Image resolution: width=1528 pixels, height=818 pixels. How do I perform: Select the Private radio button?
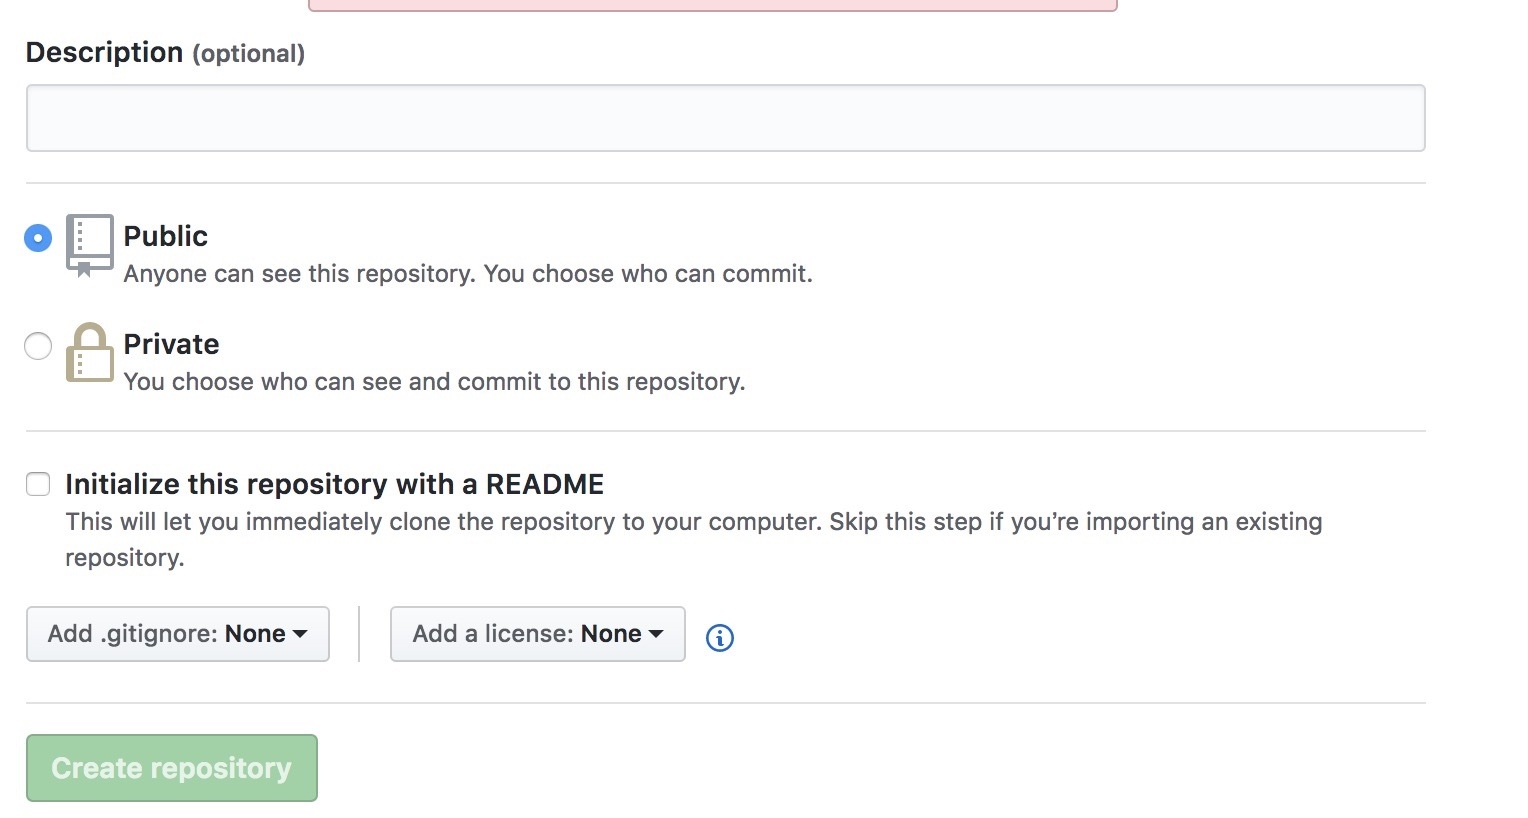click(x=38, y=346)
